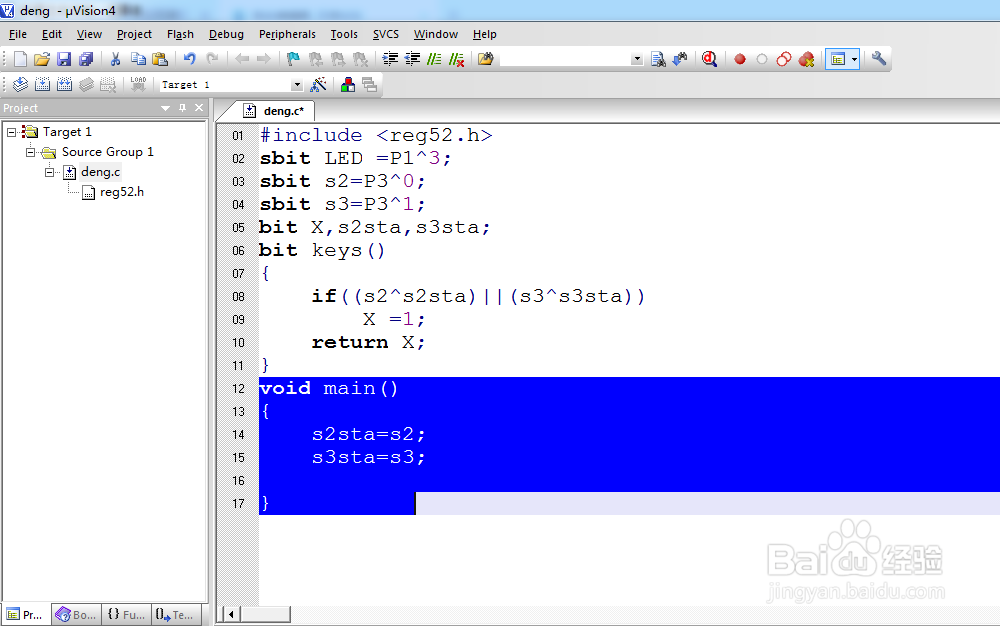Copy selection using the Copy icon

pyautogui.click(x=138, y=59)
